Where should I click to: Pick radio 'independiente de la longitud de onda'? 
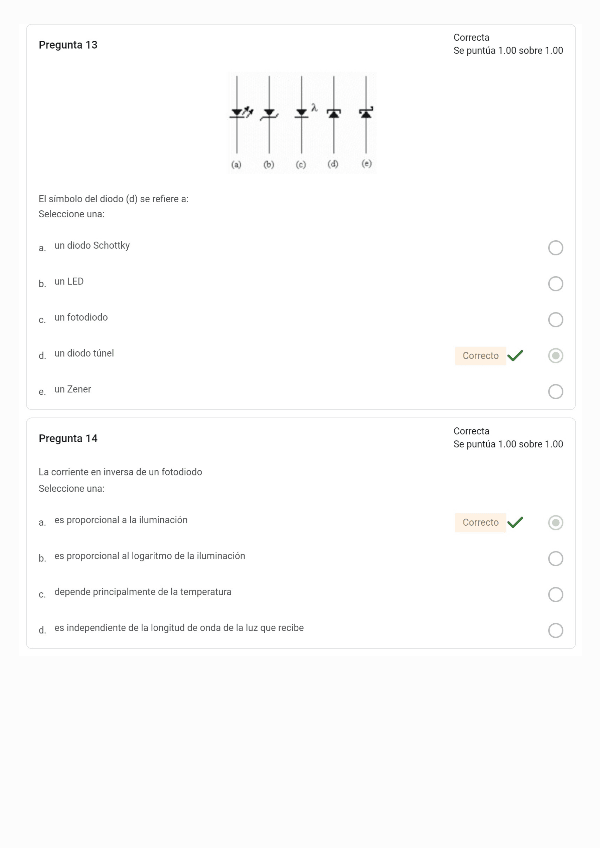[556, 630]
